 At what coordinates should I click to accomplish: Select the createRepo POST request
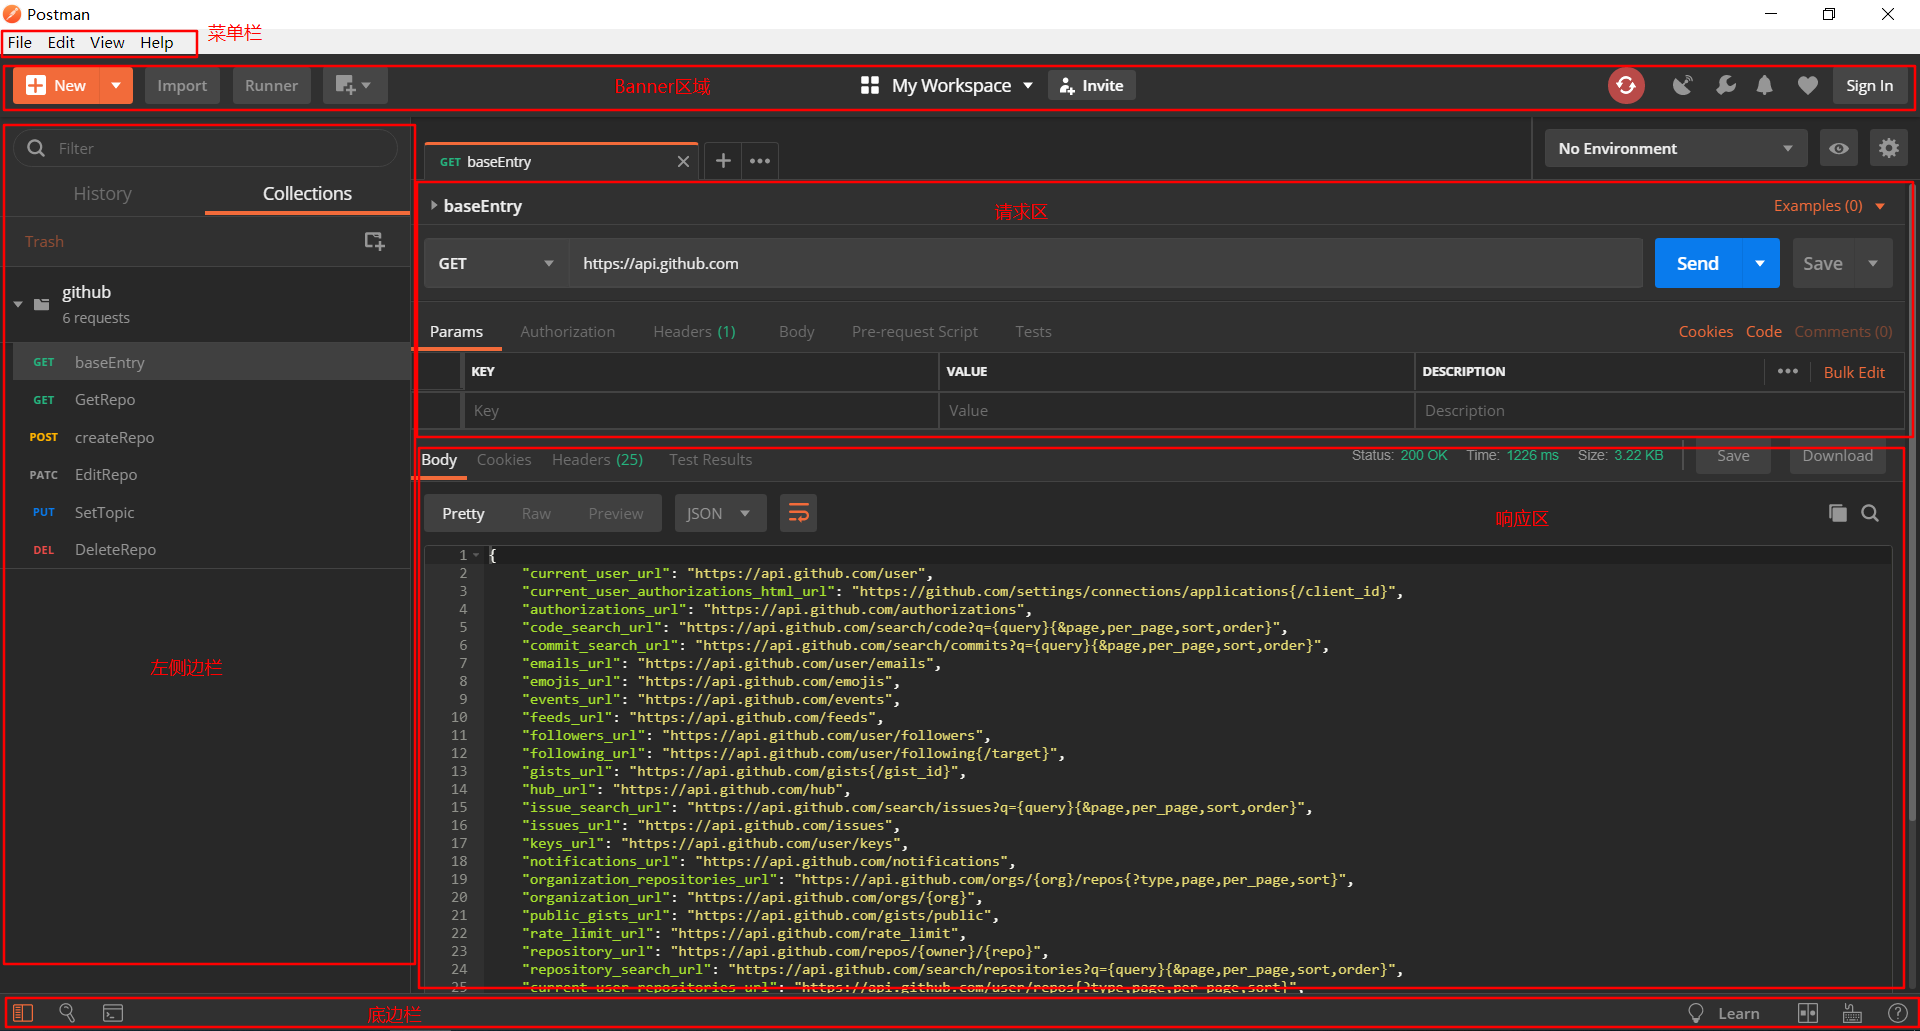pos(210,437)
